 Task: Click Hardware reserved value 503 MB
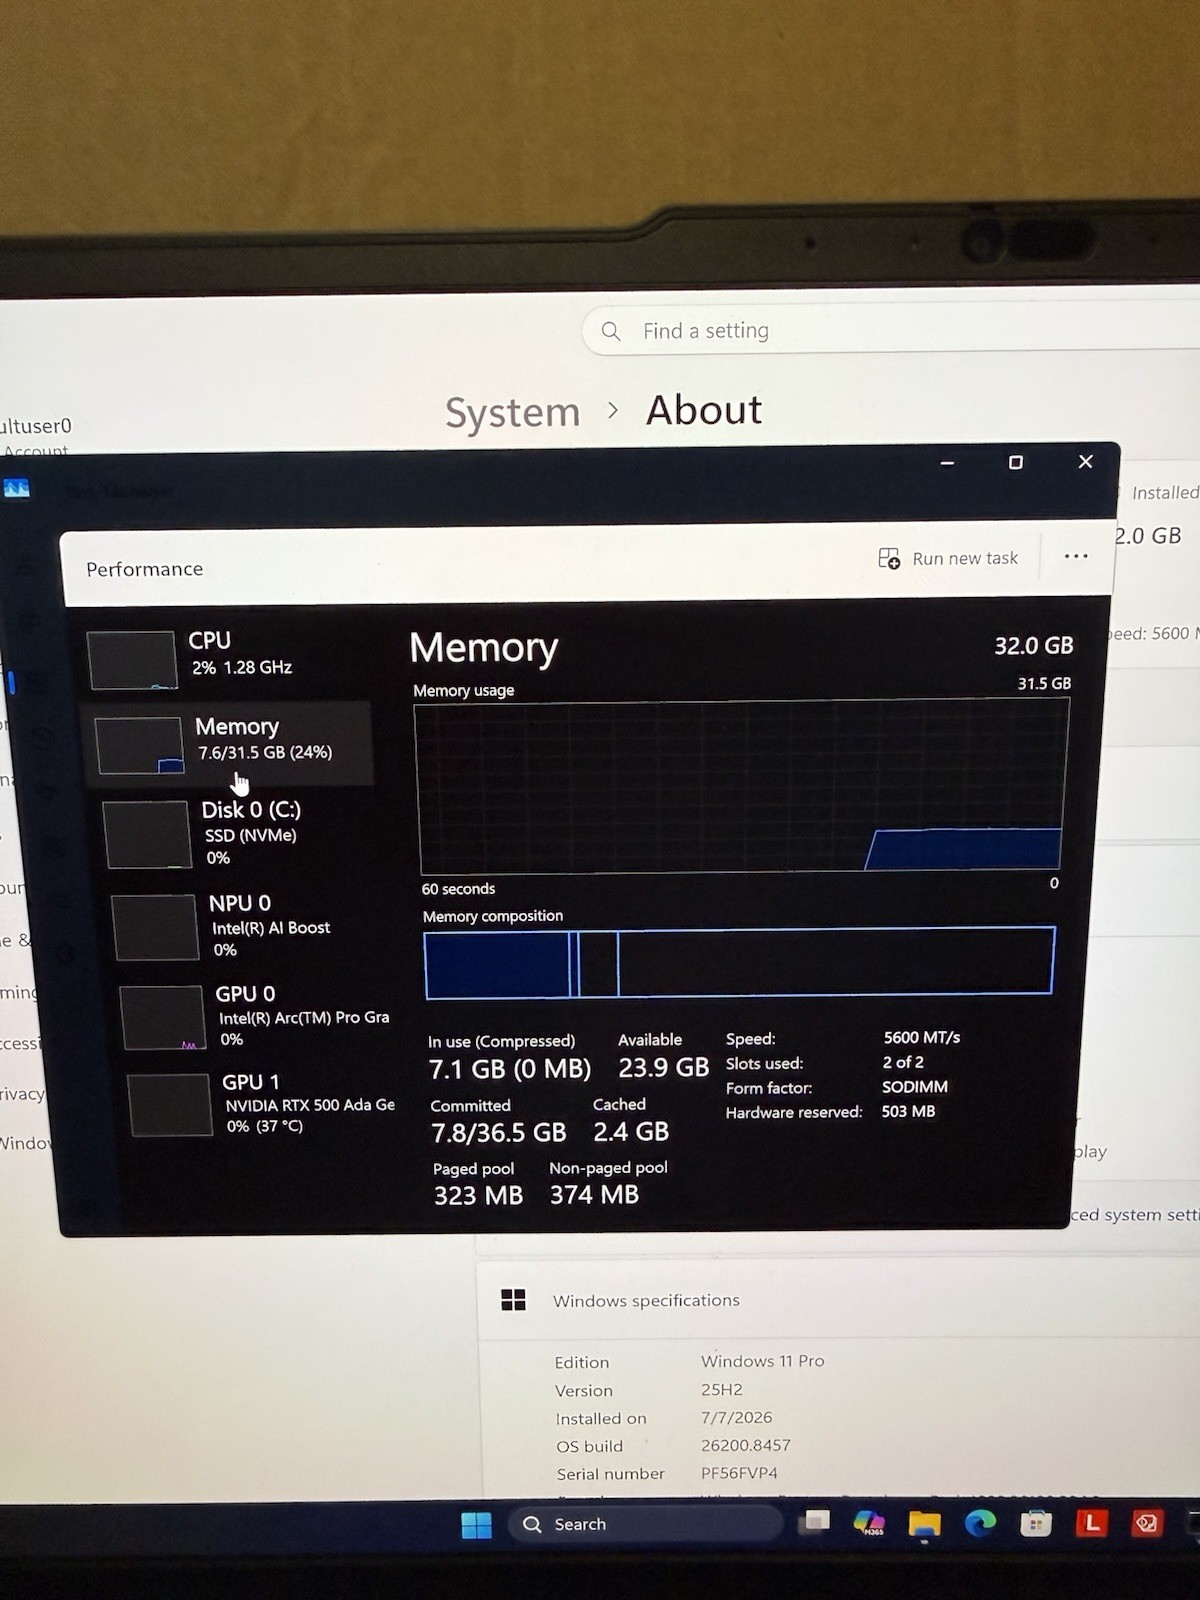908,1111
